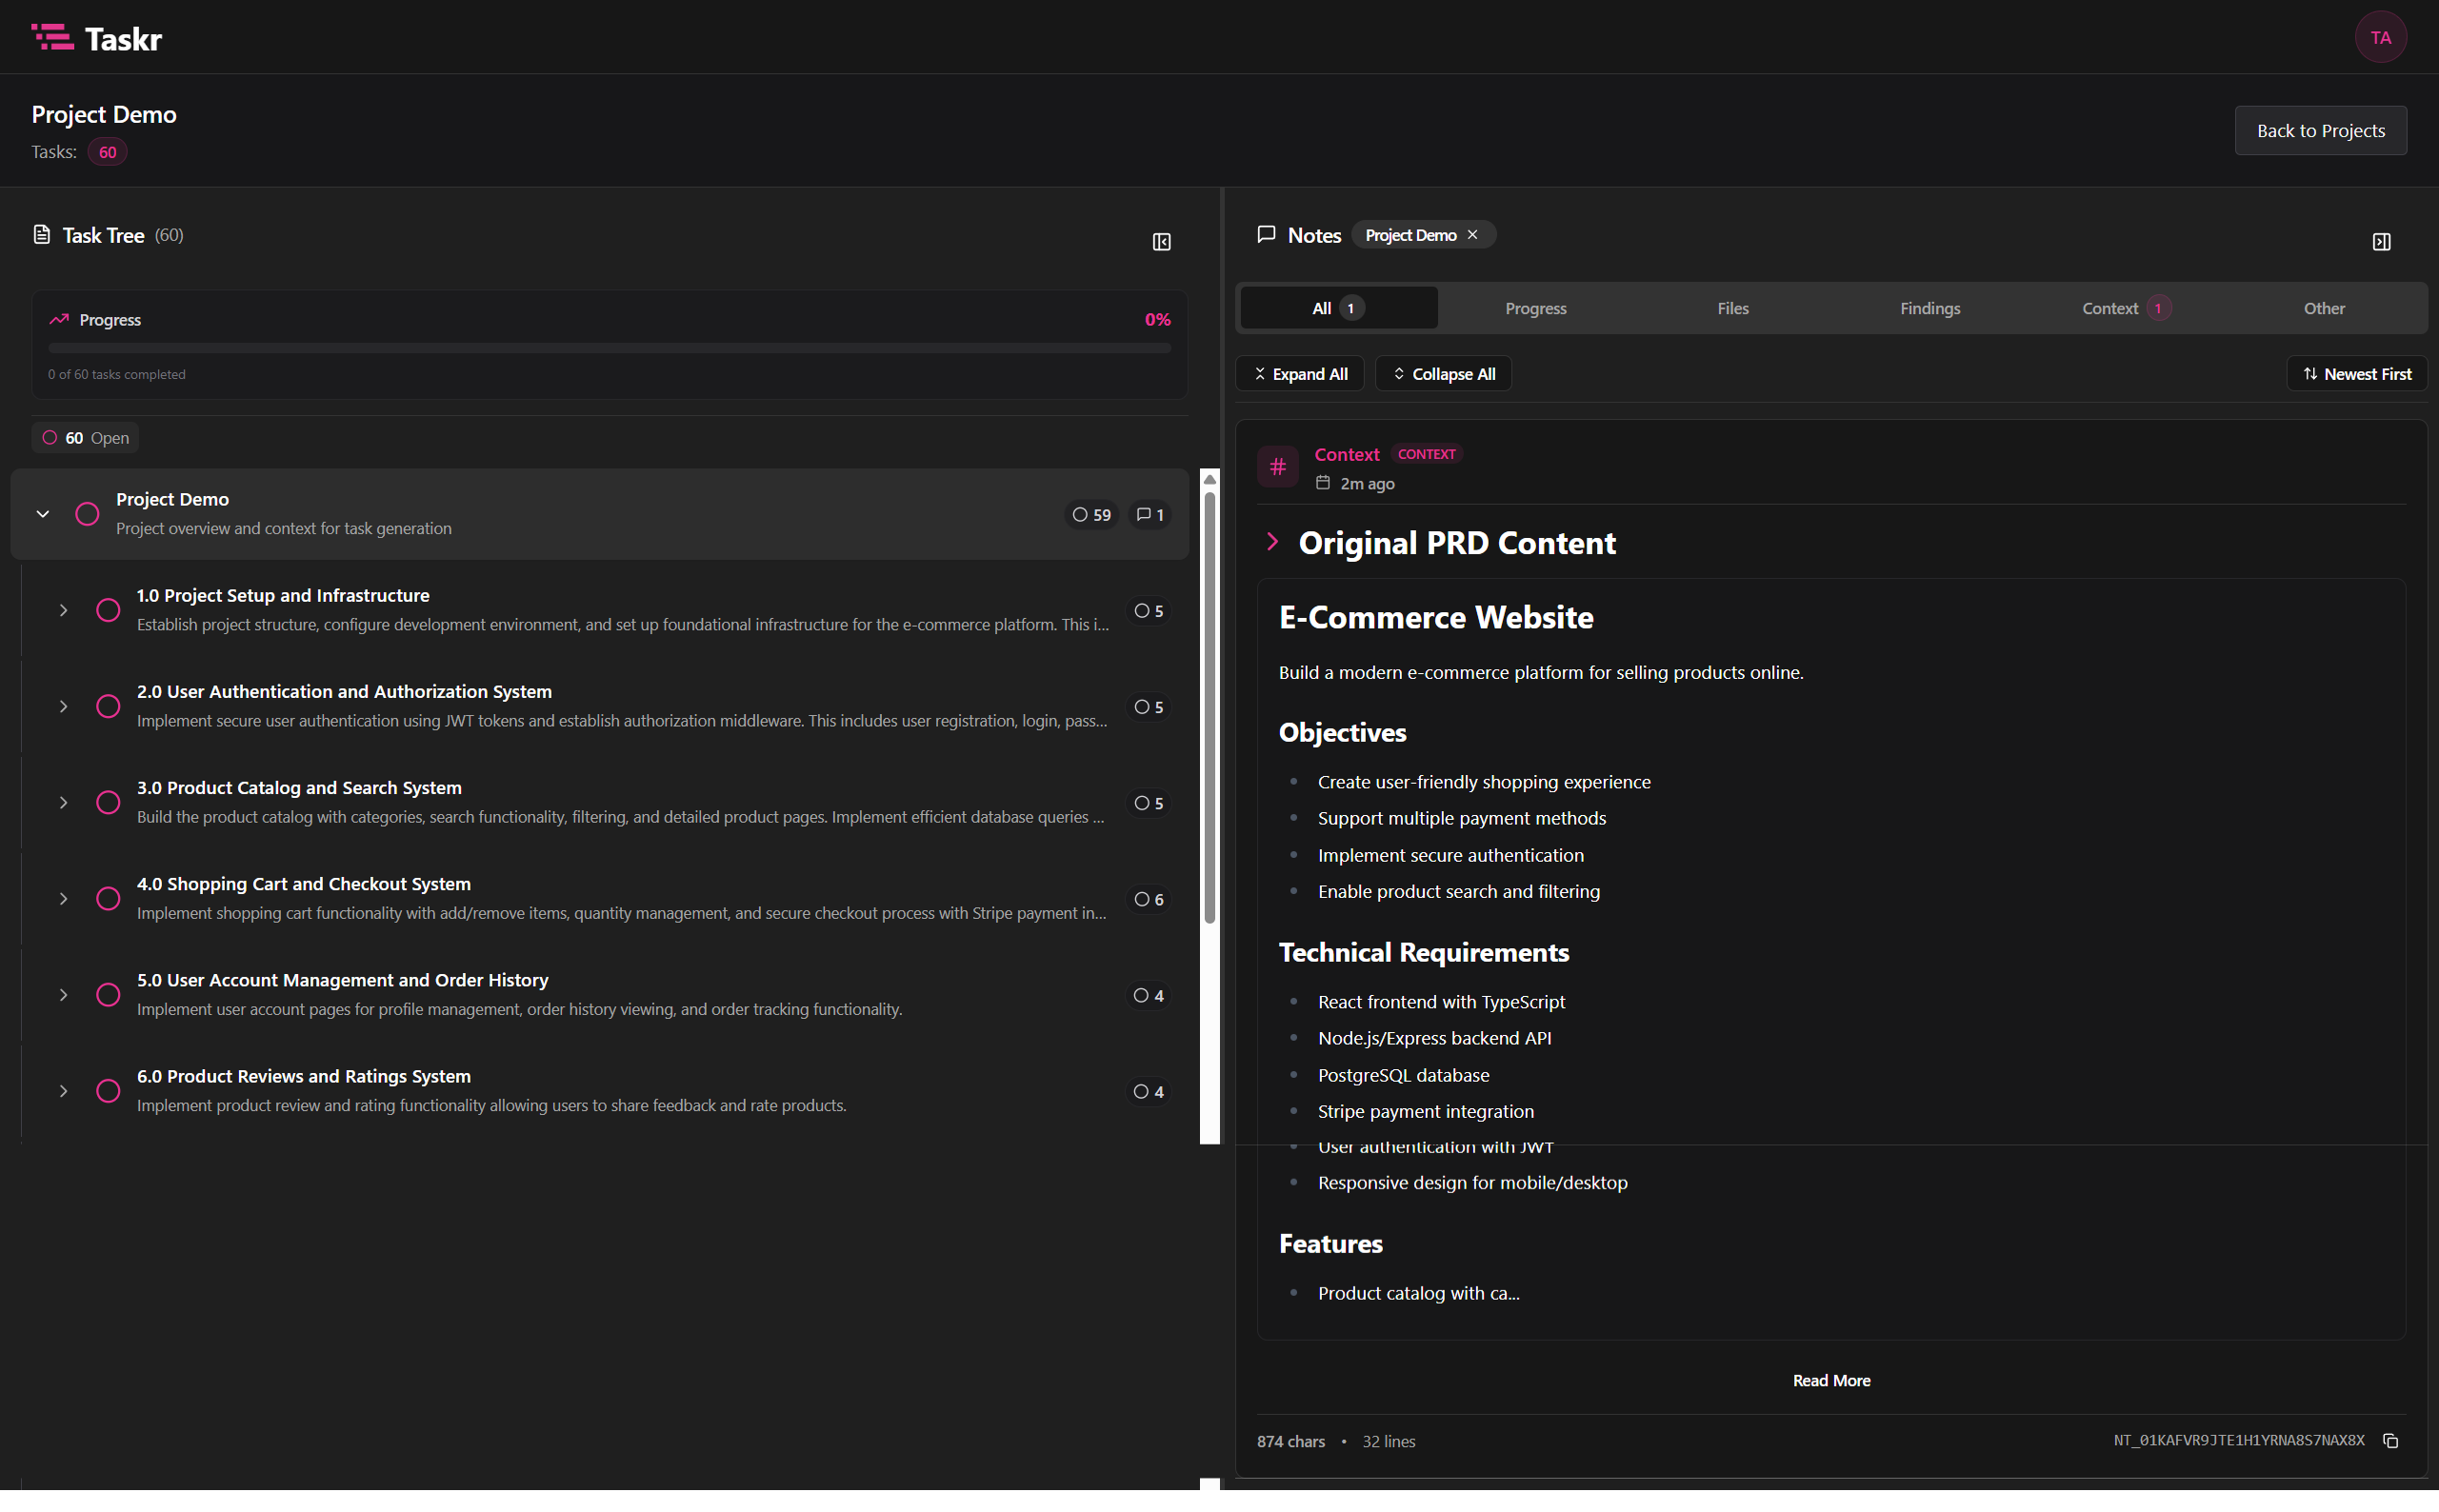Open the comment indicator on Project Demo
The width and height of the screenshot is (2439, 1512).
1149,514
